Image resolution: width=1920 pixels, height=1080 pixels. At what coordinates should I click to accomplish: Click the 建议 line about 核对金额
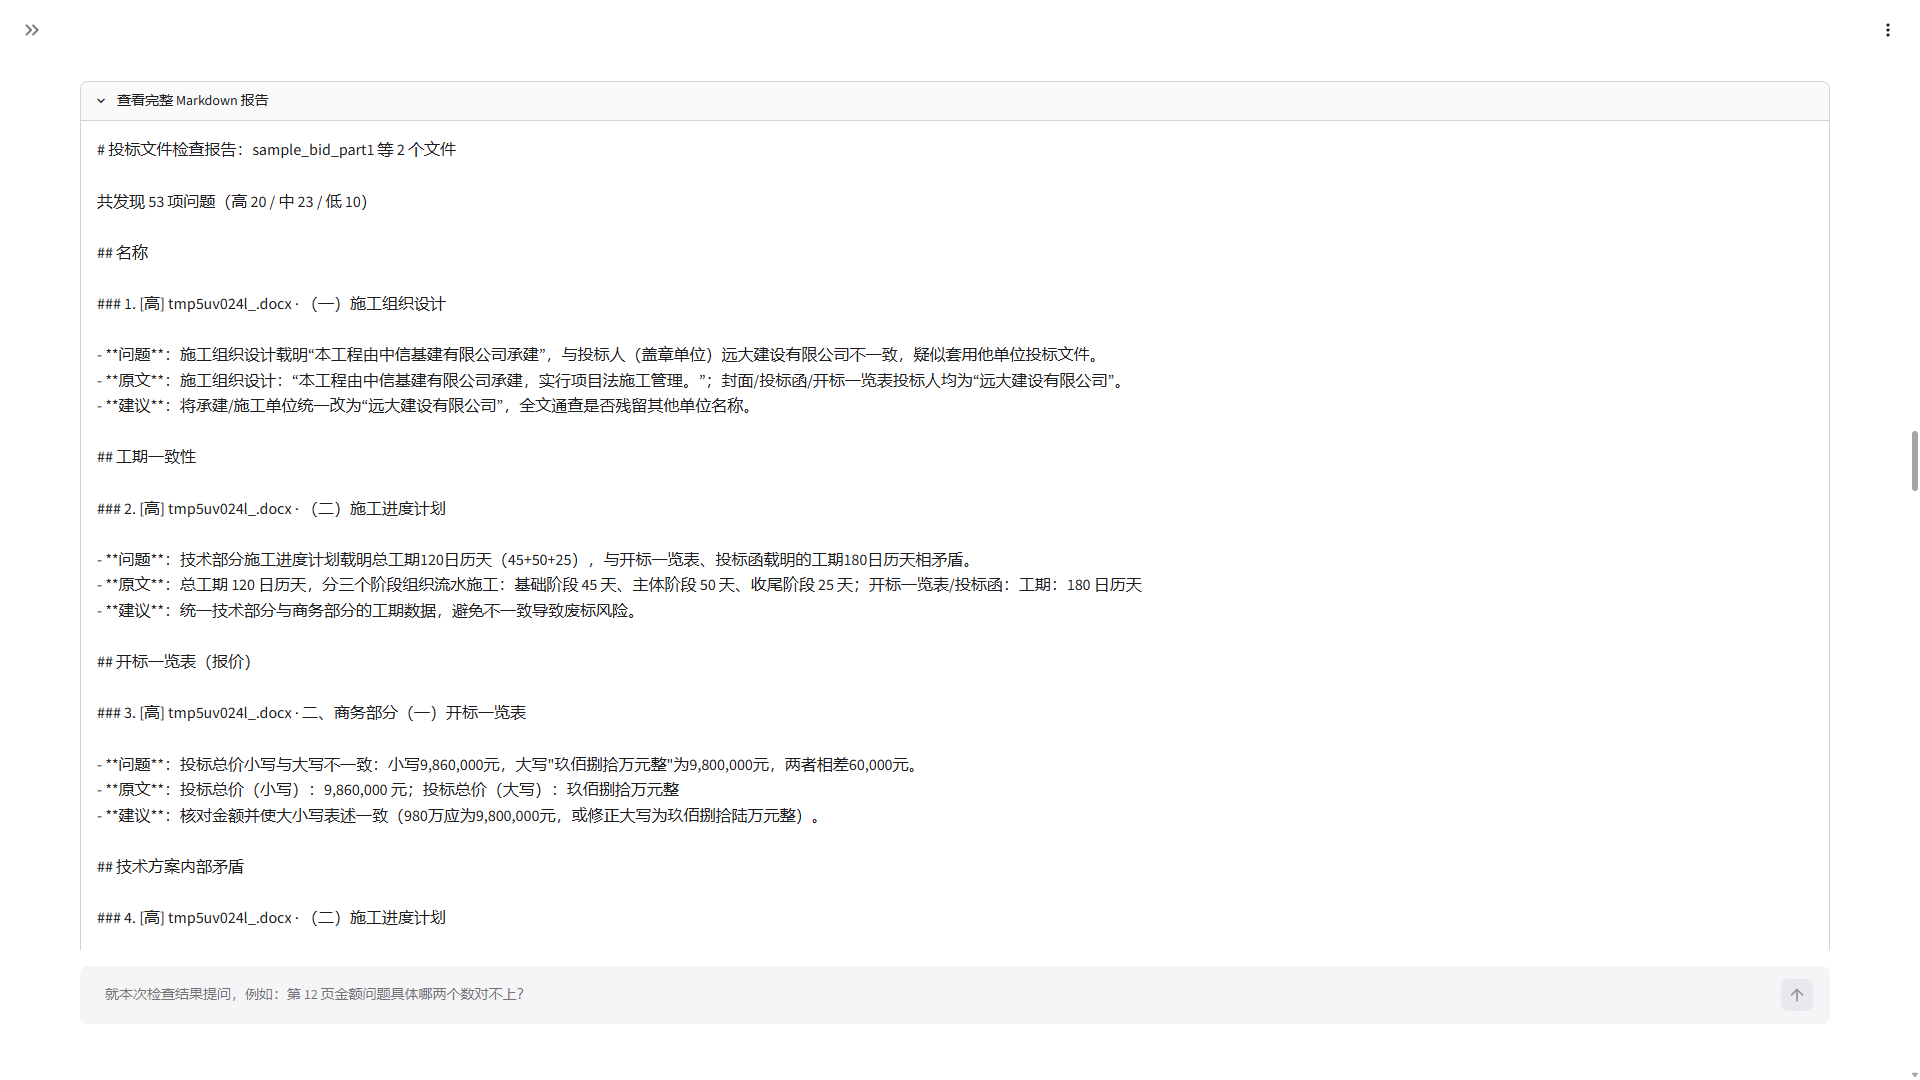(461, 816)
